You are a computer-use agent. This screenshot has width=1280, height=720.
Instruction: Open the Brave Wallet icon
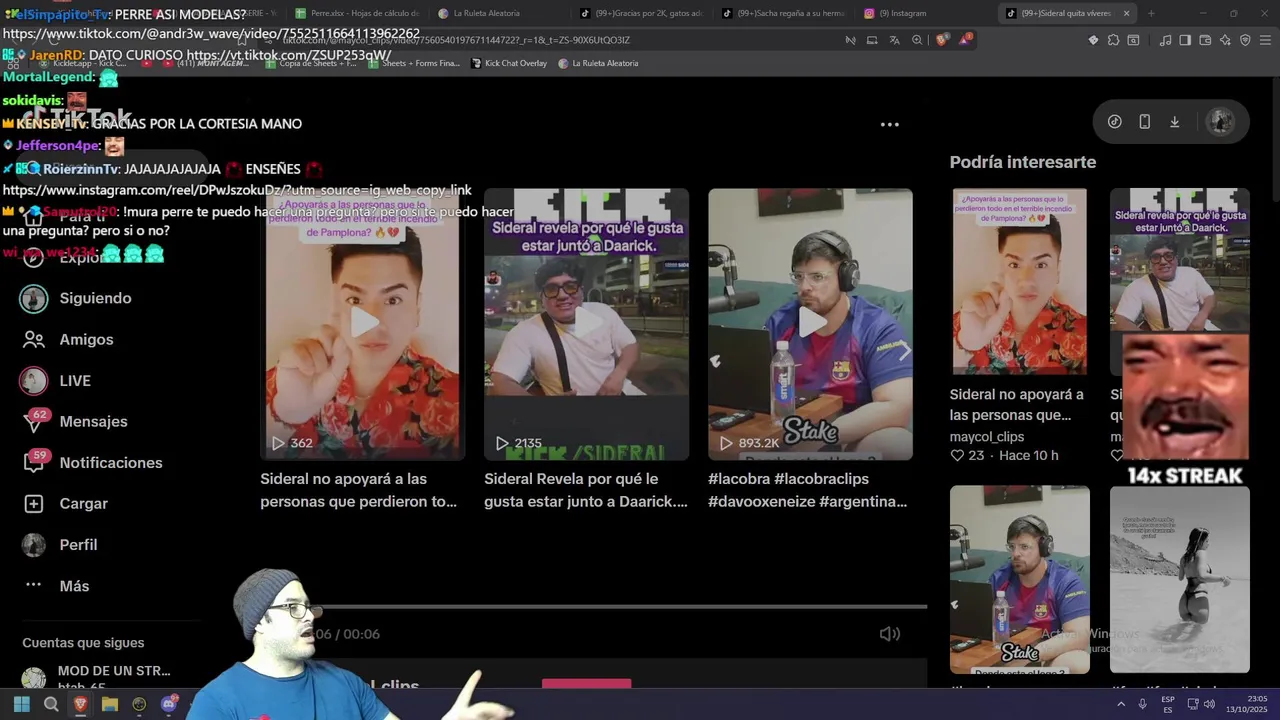pyautogui.click(x=1205, y=40)
